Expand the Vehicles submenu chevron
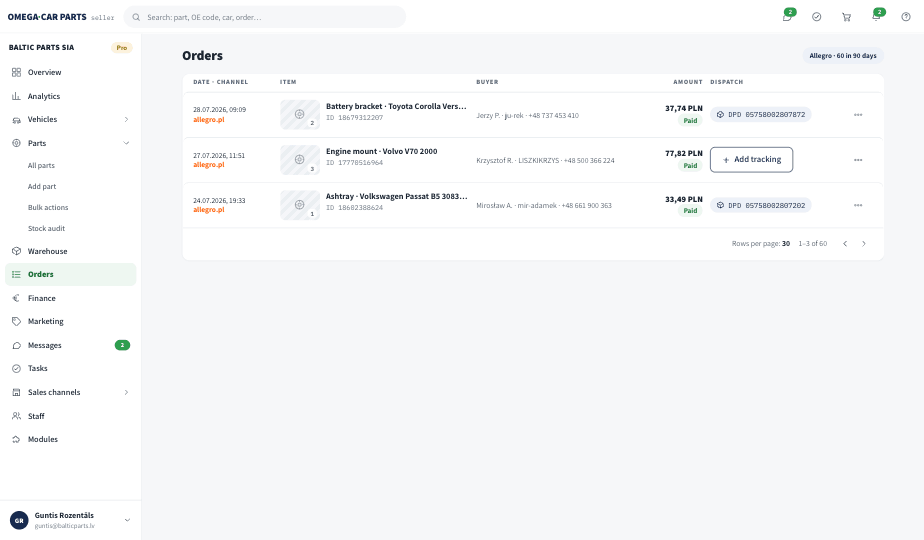The width and height of the screenshot is (924, 540). coord(126,120)
